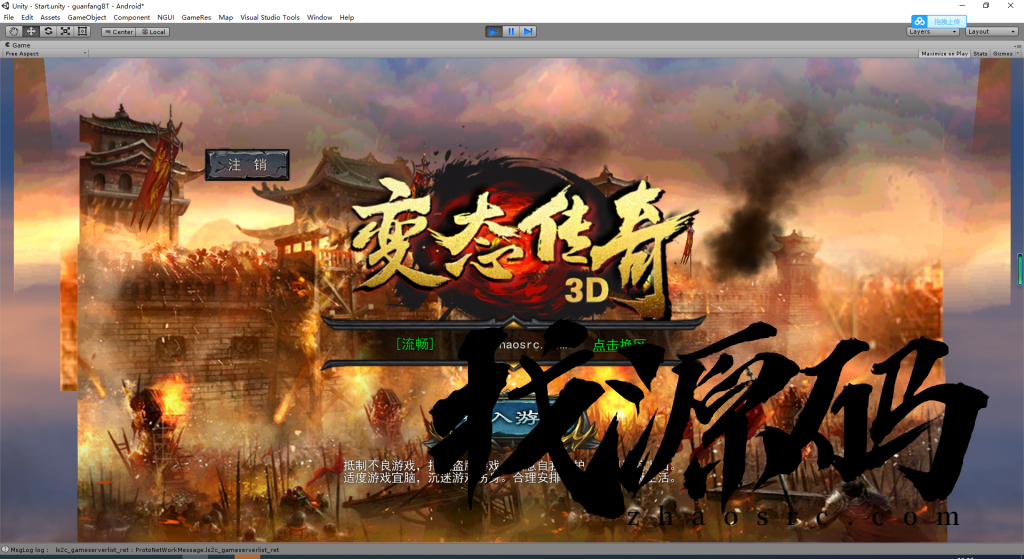This screenshot has width=1024, height=559.
Task: Click the 进入游戏 enter game button
Action: click(516, 418)
